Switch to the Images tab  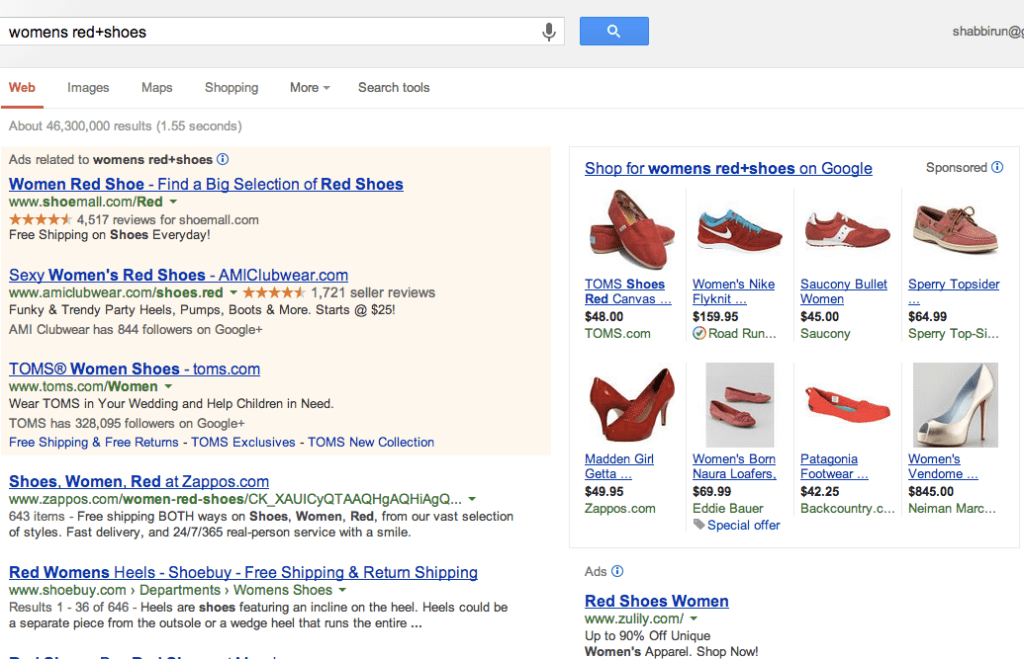click(x=88, y=88)
